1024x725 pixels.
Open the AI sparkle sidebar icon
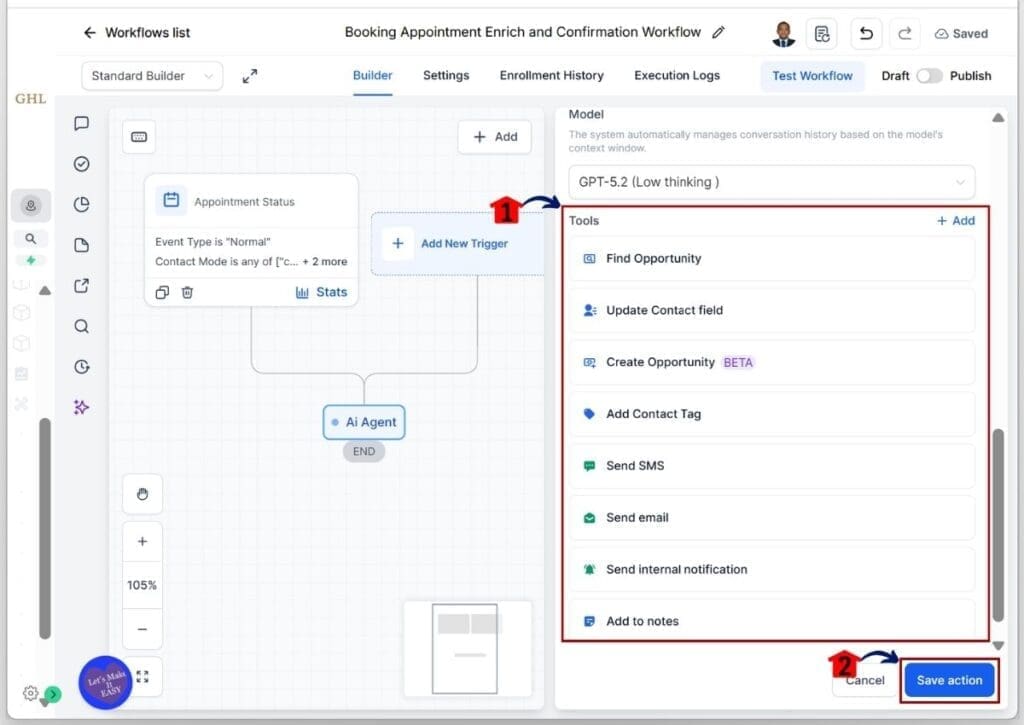[82, 407]
